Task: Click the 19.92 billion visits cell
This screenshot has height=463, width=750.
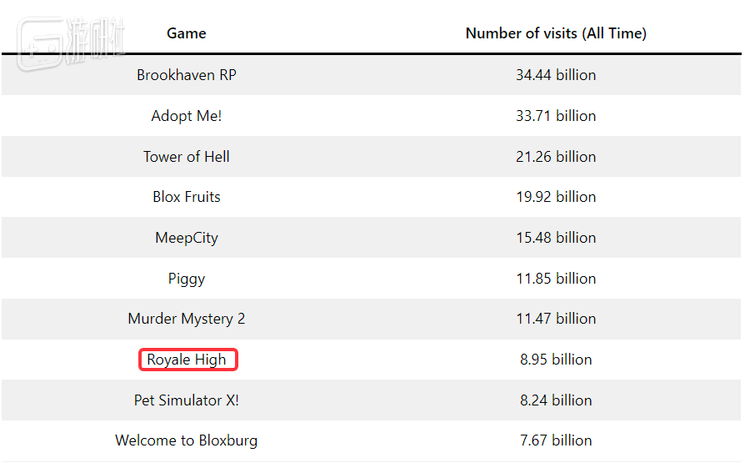Action: tap(556, 197)
